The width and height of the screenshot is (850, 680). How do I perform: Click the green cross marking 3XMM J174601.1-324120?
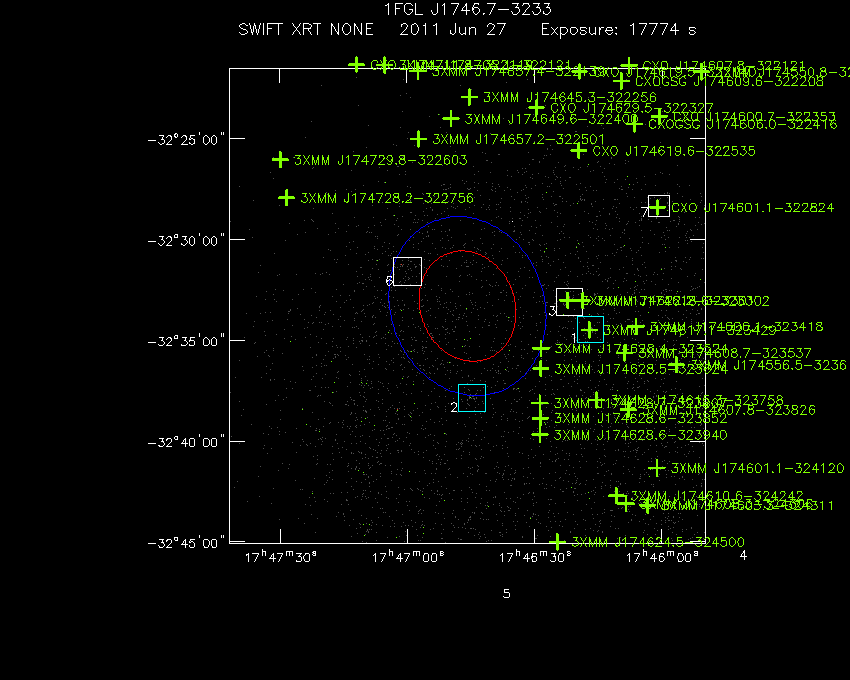tap(657, 468)
